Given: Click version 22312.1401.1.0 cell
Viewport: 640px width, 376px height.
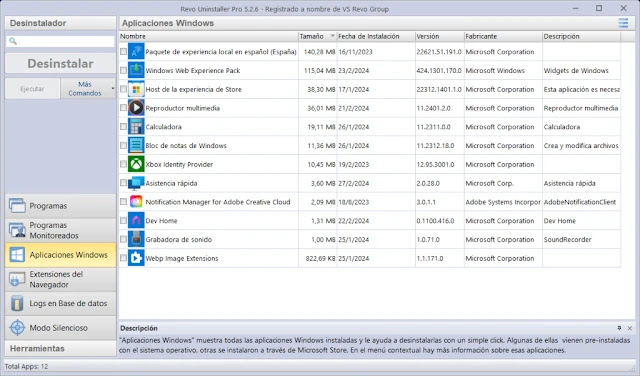Looking at the screenshot, I should tap(439, 89).
